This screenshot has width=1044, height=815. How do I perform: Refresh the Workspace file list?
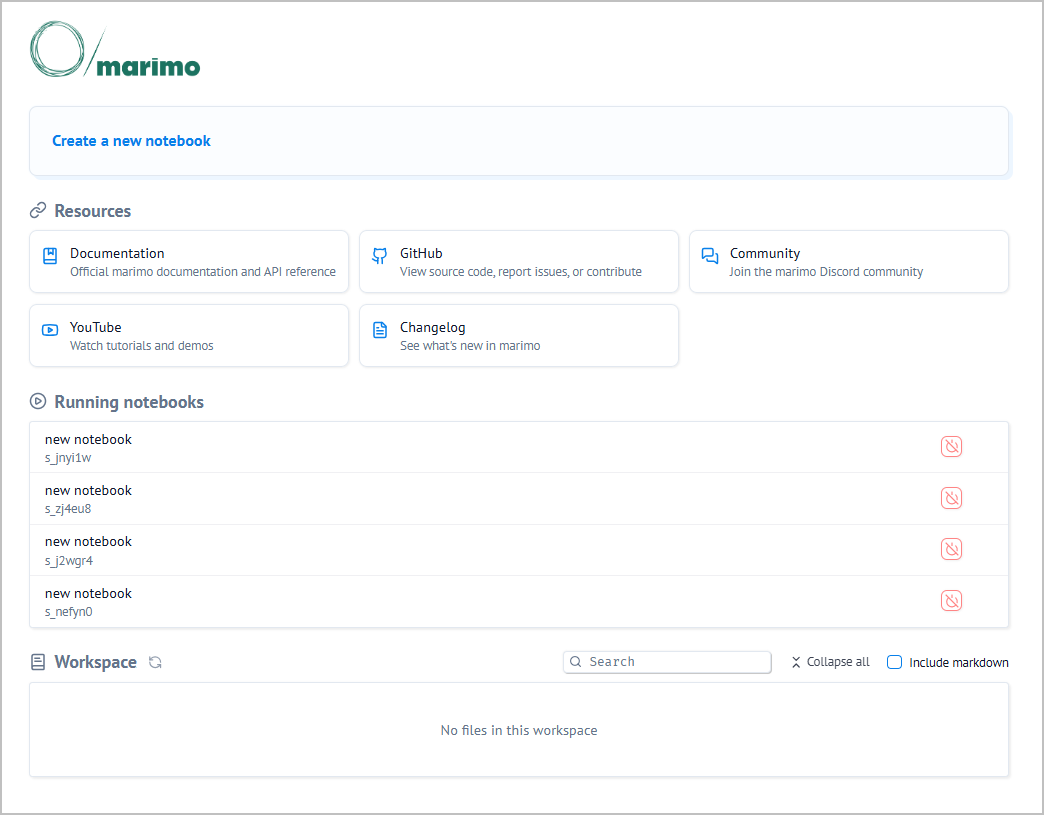point(155,662)
